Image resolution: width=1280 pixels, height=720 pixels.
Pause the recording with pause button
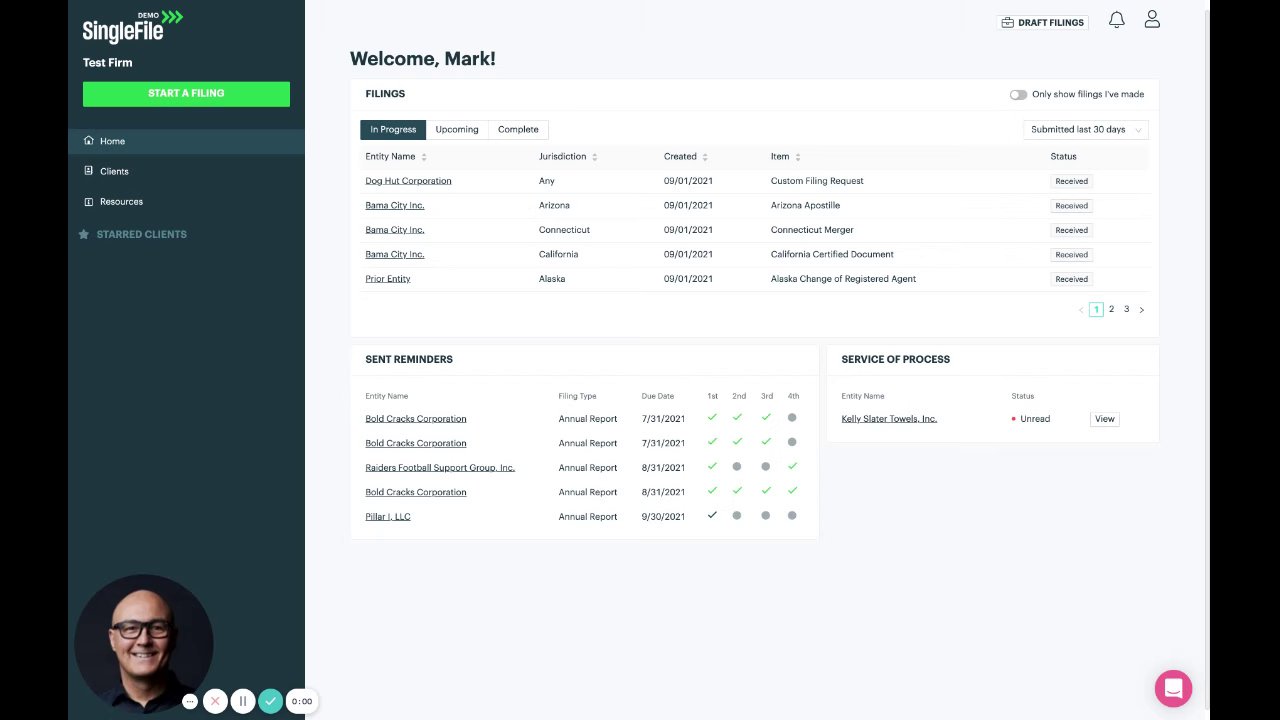[243, 701]
